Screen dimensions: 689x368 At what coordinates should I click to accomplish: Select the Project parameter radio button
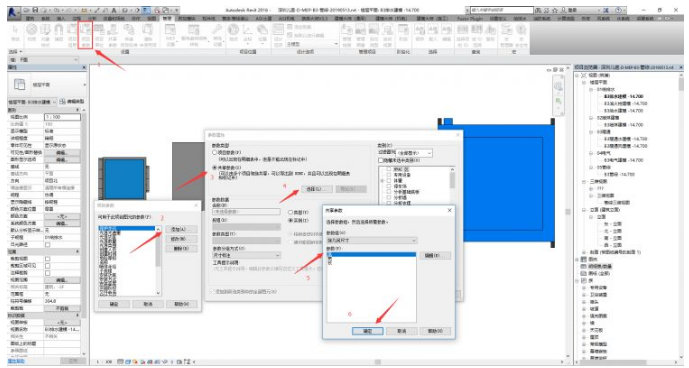tap(215, 152)
